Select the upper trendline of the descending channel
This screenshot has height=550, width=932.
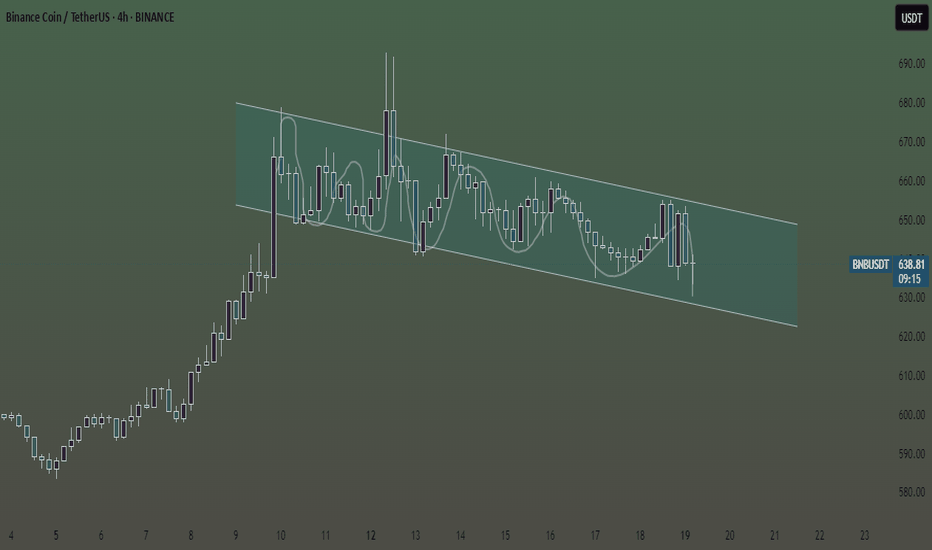517,164
